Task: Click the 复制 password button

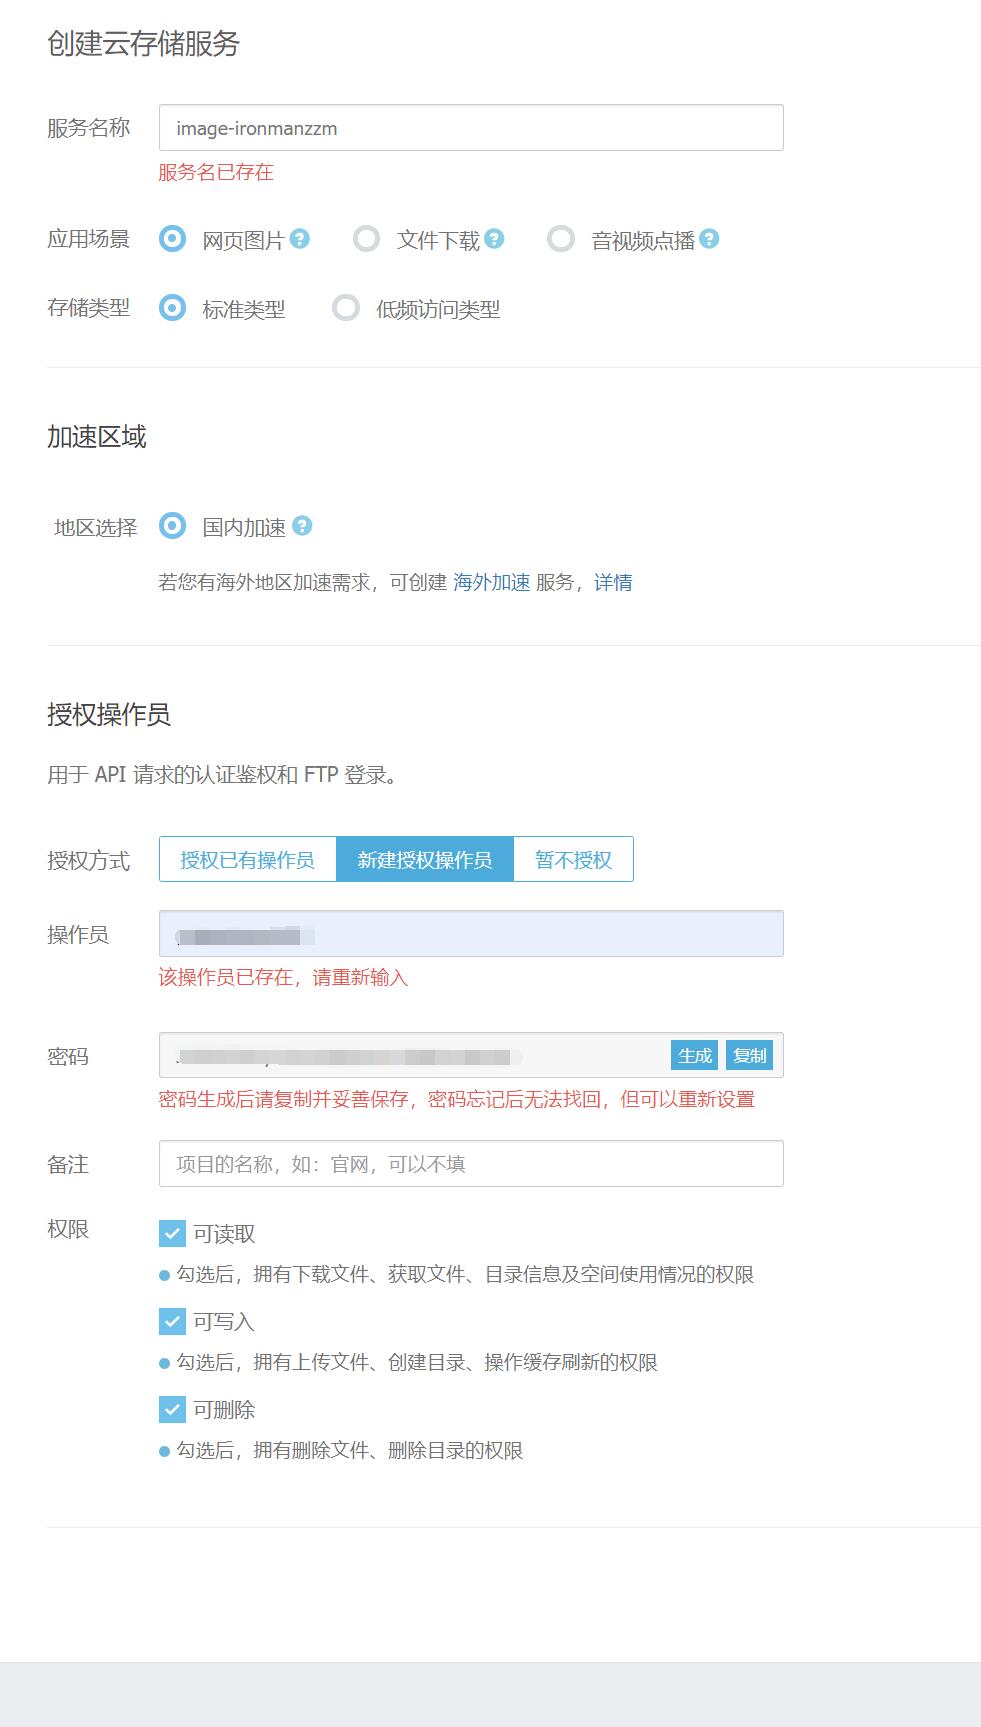Action: pyautogui.click(x=749, y=1055)
